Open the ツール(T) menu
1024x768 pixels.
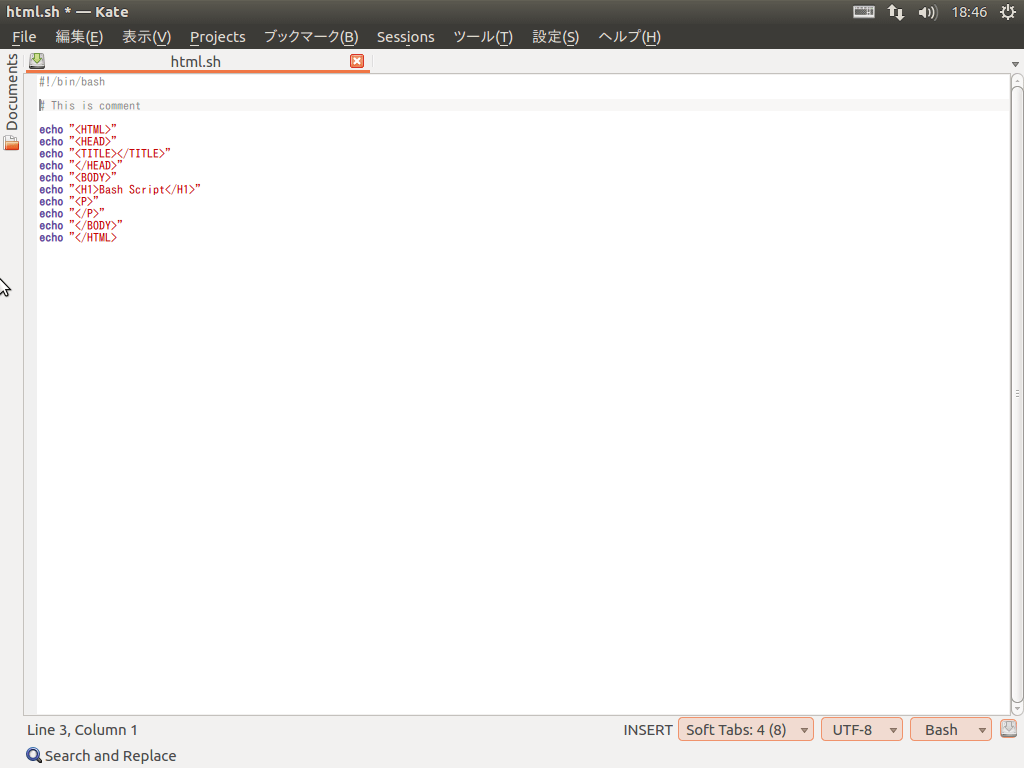pos(483,37)
